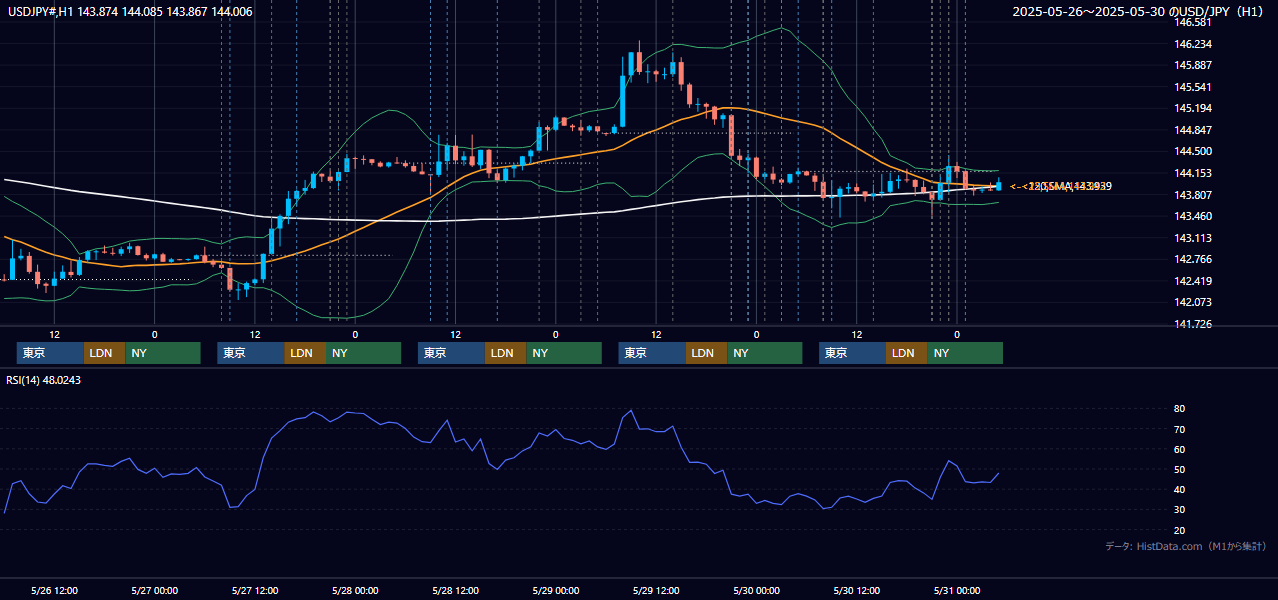The height and width of the screenshot is (600, 1278).
Task: Select the 143.807 price axis value
Action: pyautogui.click(x=1193, y=195)
